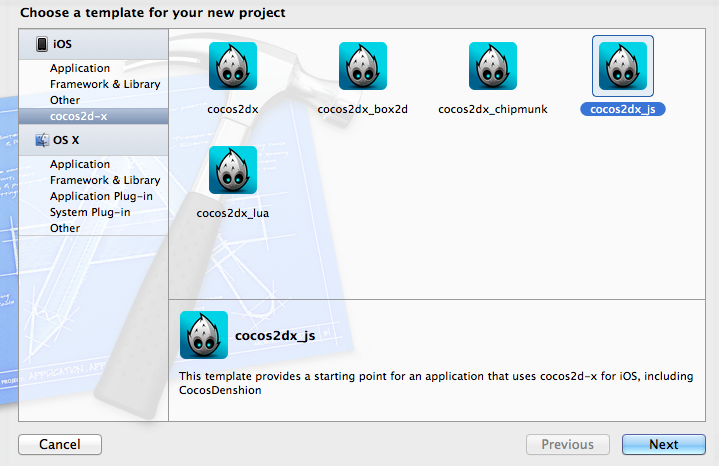
Task: Select OS X Framework & Library category
Action: [x=105, y=180]
